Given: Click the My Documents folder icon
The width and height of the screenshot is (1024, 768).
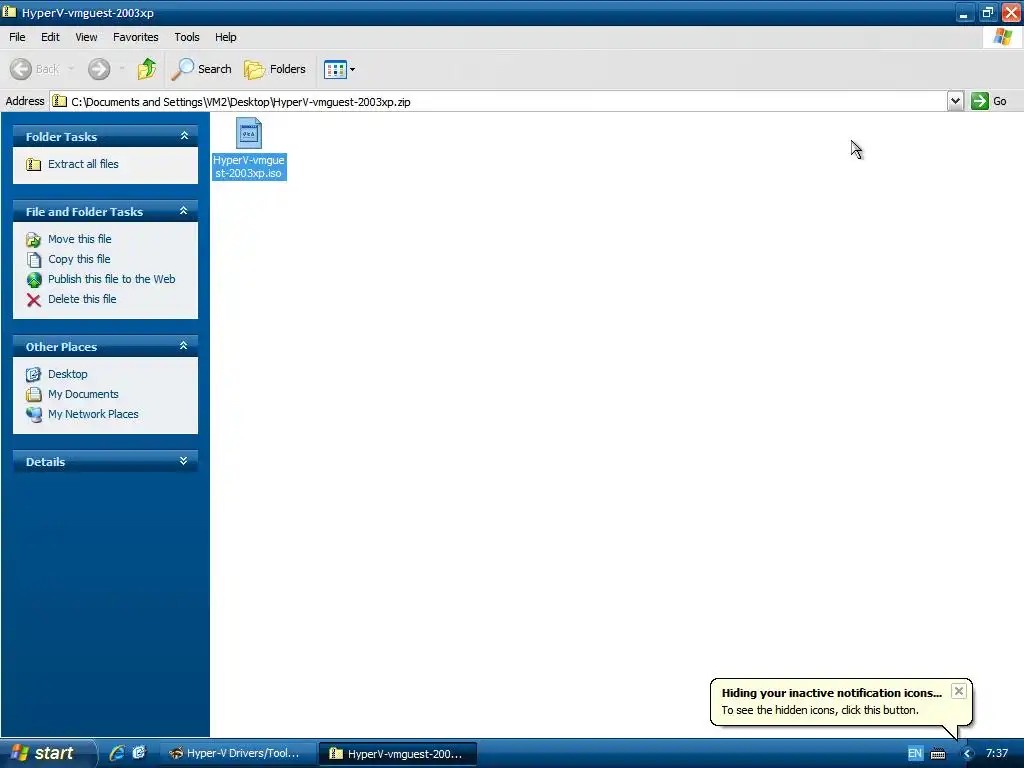Looking at the screenshot, I should point(33,394).
